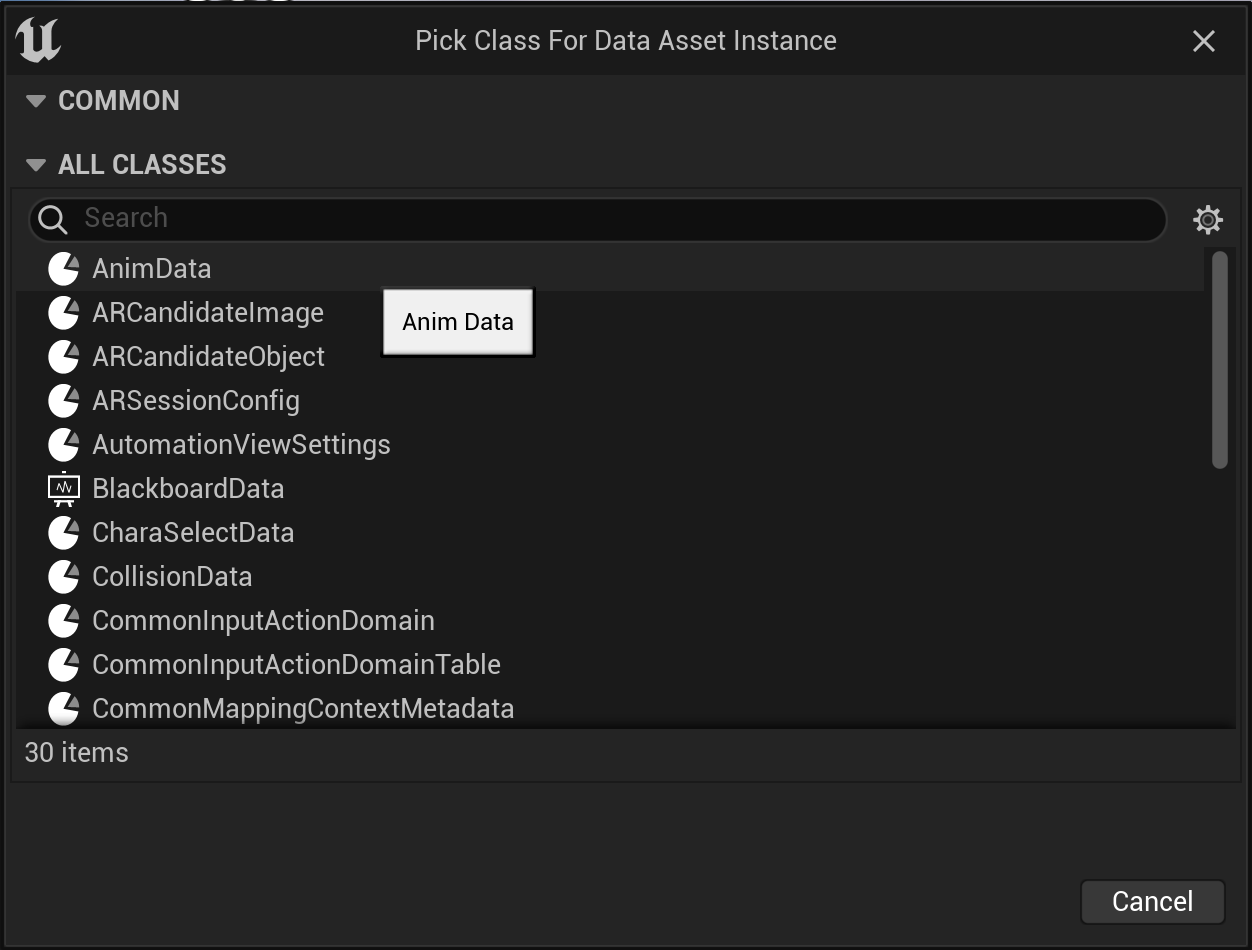Screen dimensions: 1252x950
Task: Select the AutomationViewSettings entry
Action: tap(241, 444)
